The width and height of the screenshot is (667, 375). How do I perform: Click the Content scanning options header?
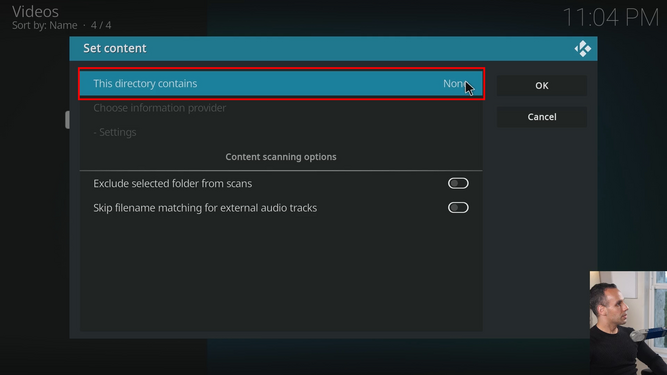(281, 157)
